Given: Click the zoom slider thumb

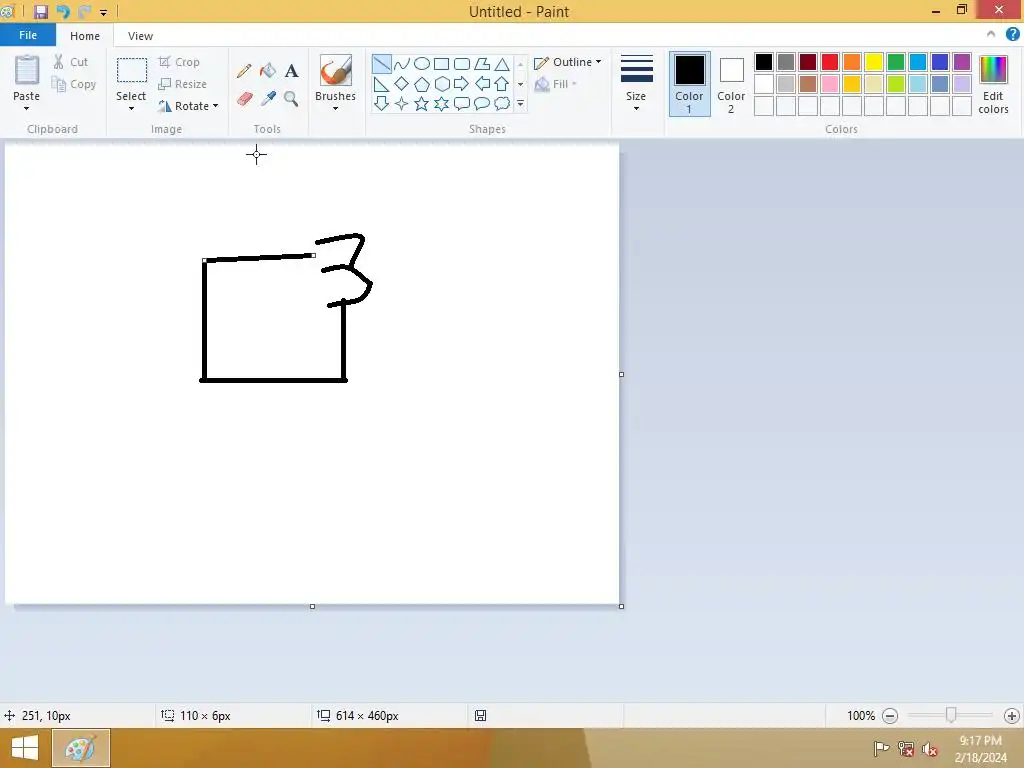Looking at the screenshot, I should [951, 715].
